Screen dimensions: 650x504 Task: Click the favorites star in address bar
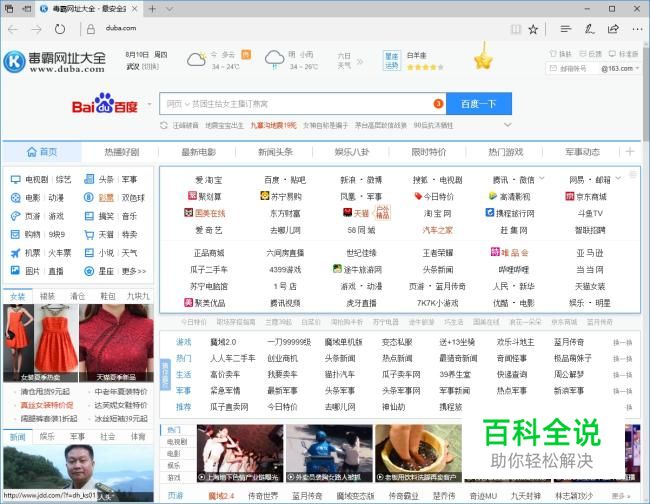[533, 29]
